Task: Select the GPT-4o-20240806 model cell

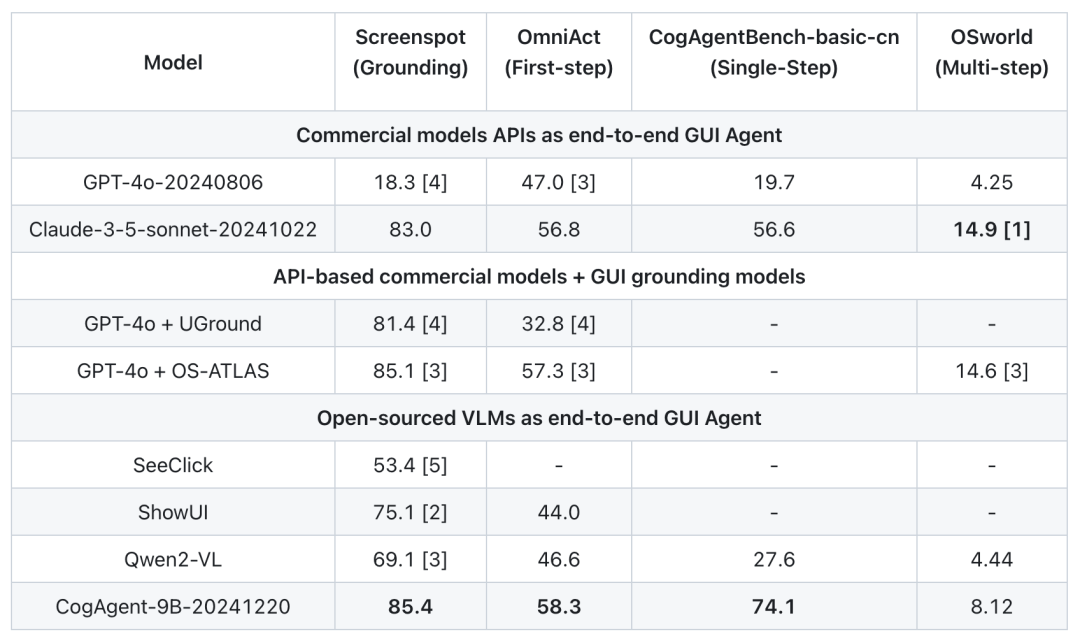Action: 173,182
